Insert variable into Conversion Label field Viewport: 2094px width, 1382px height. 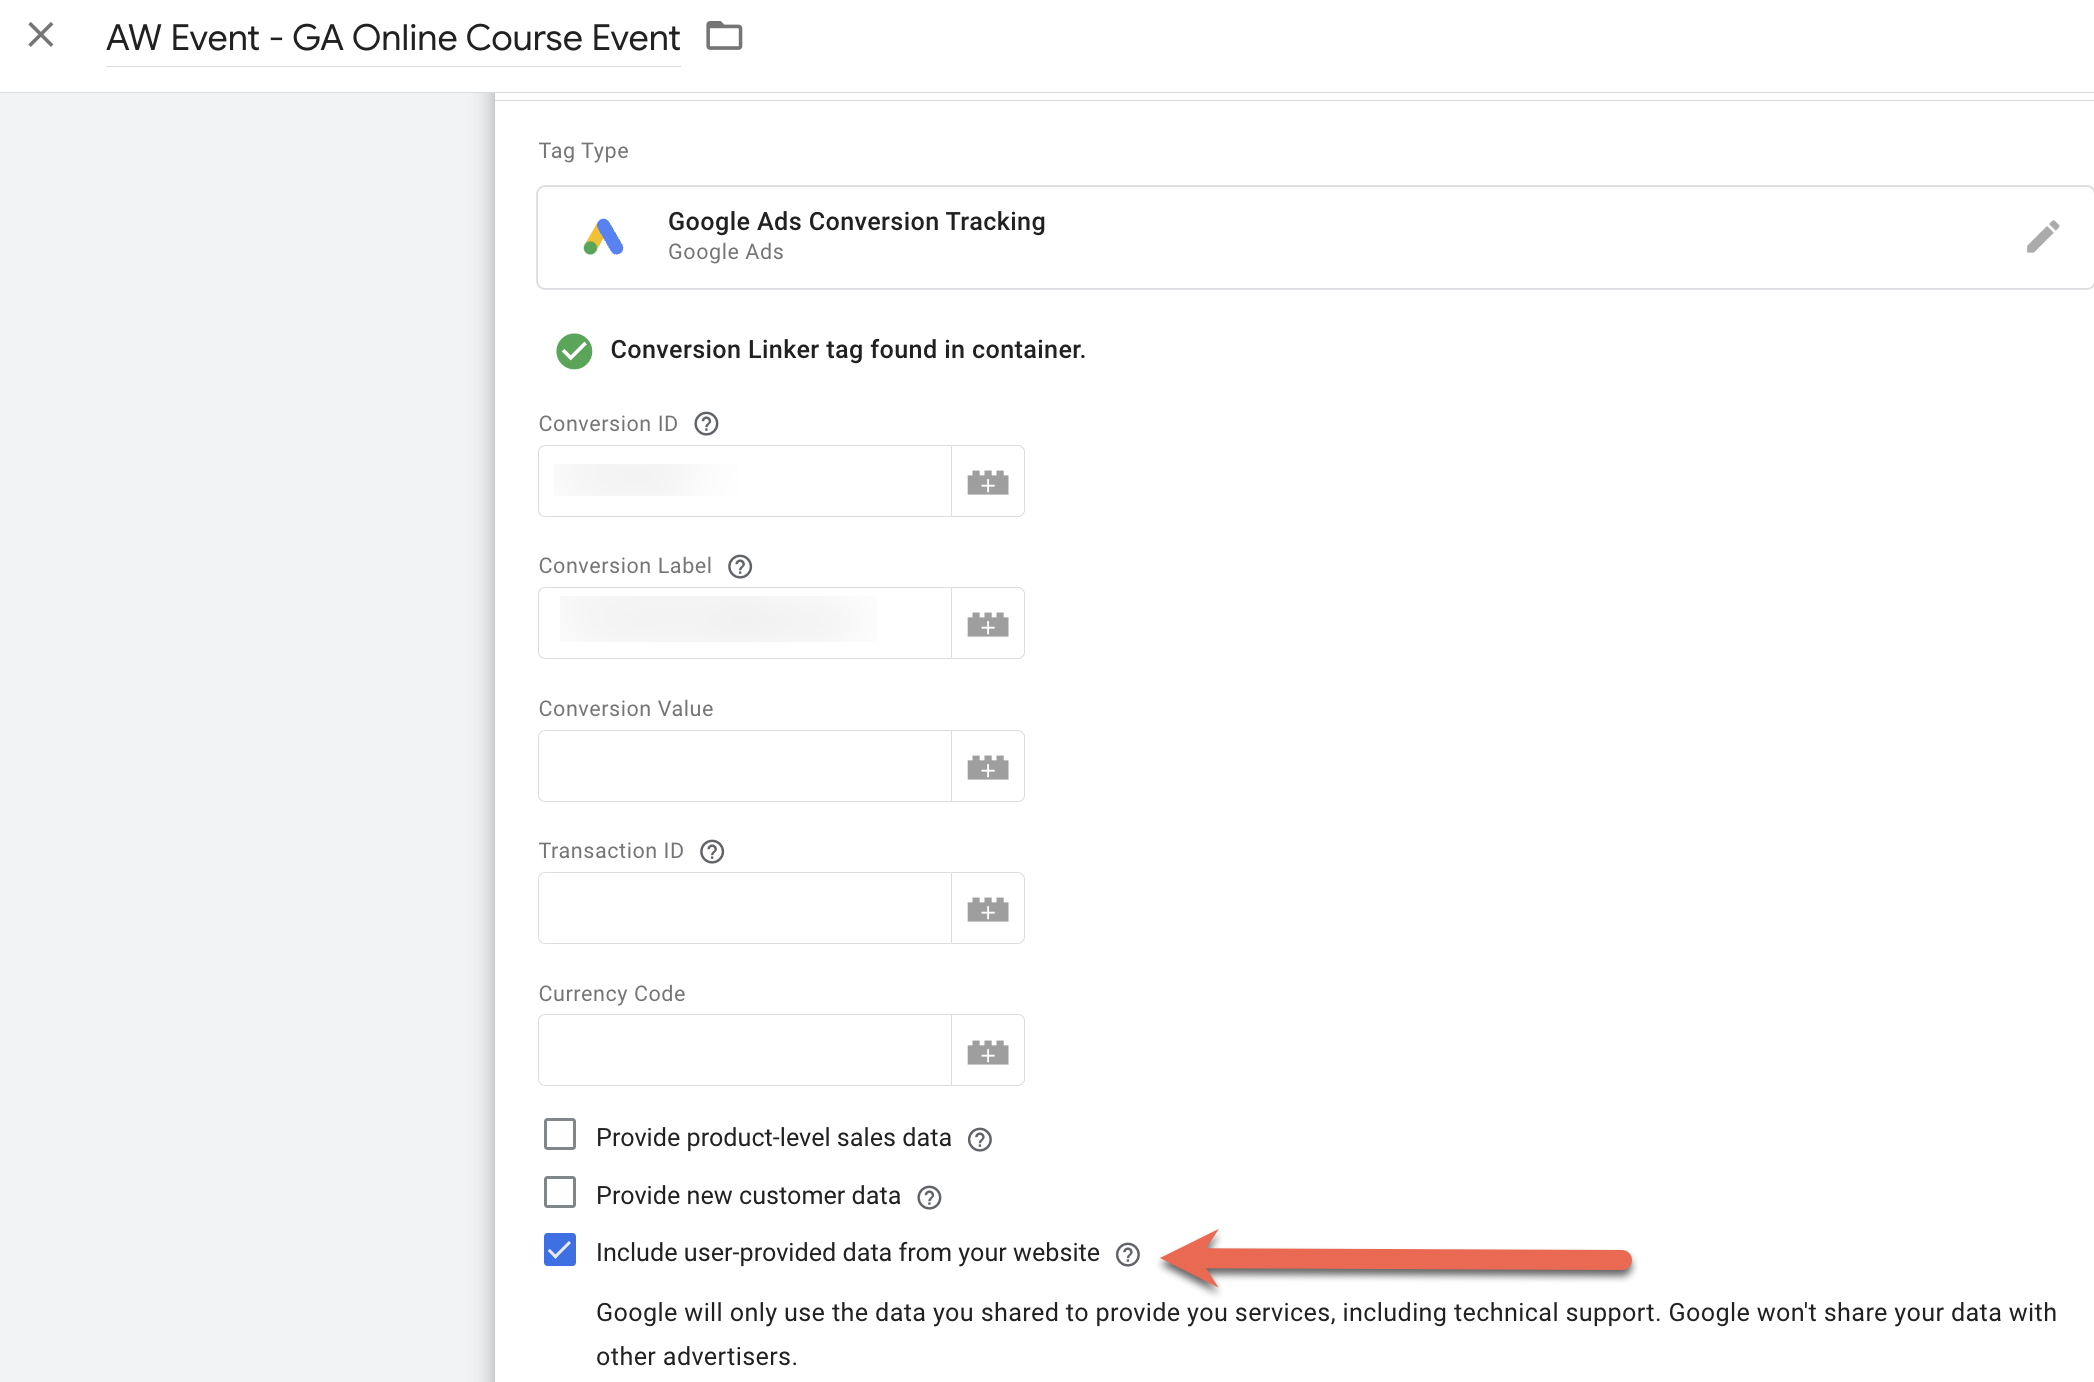tap(988, 623)
